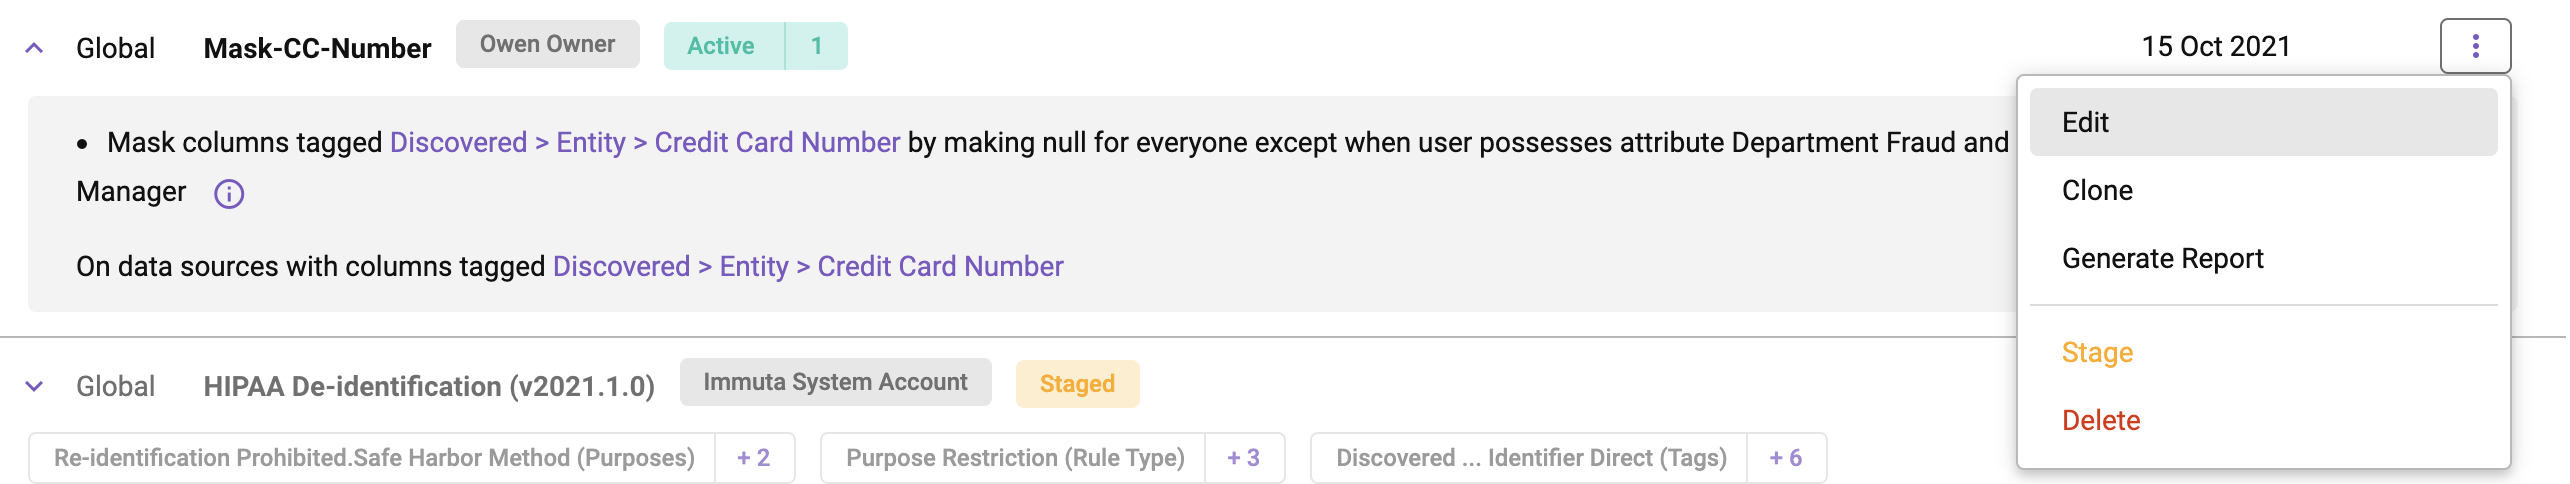Open the Discovered tag link in mask rule
Viewport: 2570px width, 484px height.
(x=458, y=142)
